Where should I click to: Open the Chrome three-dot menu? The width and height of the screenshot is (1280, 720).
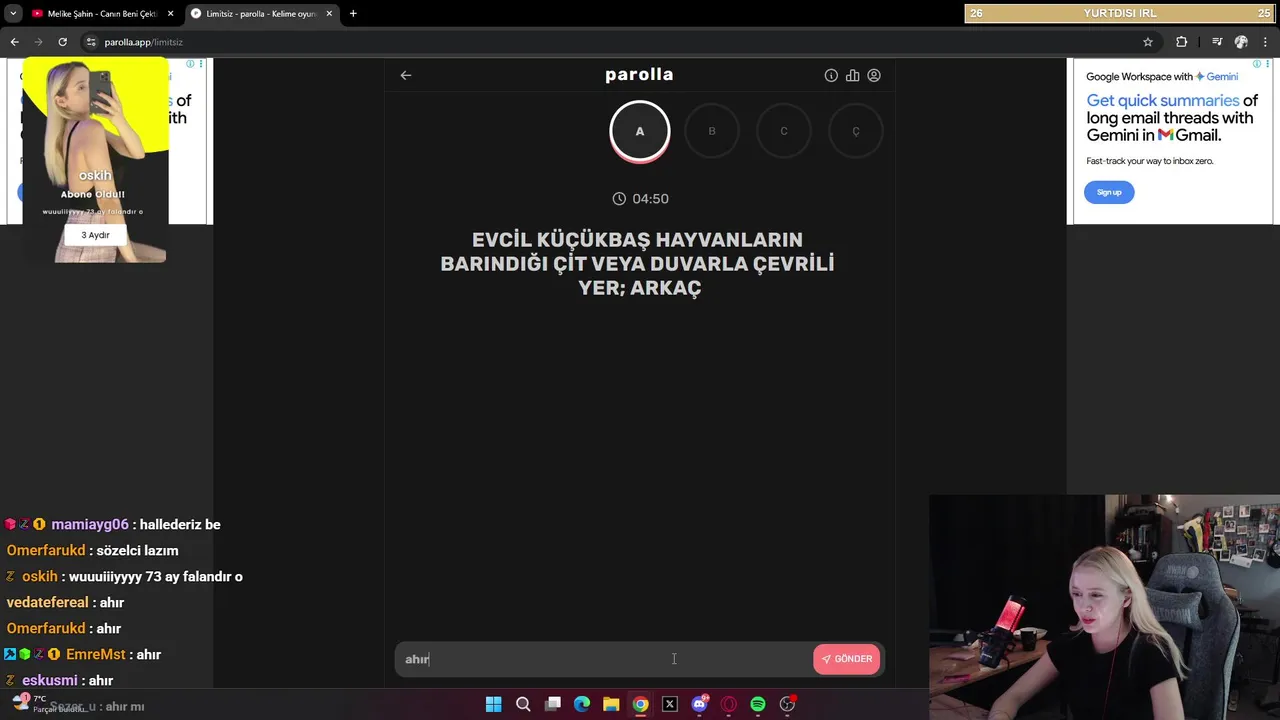click(x=1266, y=42)
